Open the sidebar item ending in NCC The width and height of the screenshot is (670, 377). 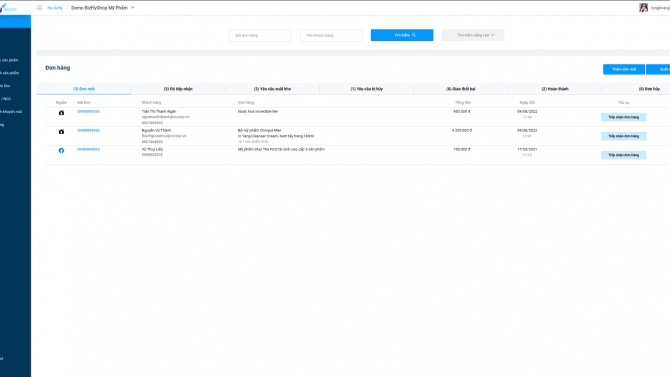point(6,99)
